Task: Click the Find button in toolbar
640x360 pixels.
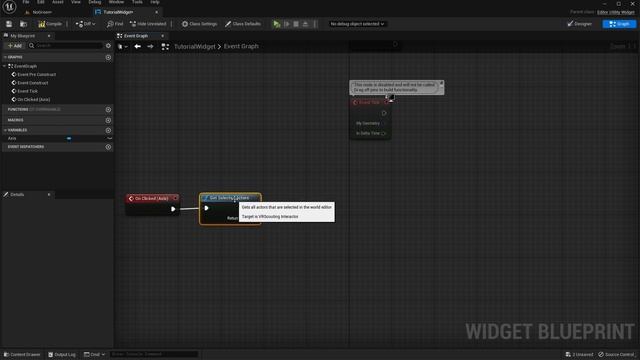Action: click(115, 24)
